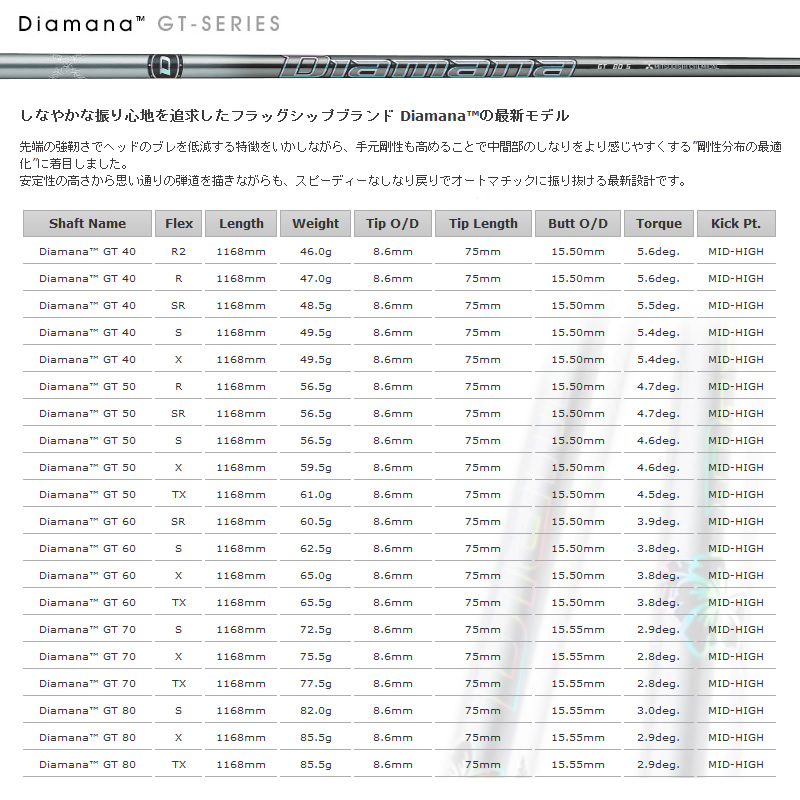Select the 65.0g weight value
The image size is (800, 800).
tap(316, 576)
